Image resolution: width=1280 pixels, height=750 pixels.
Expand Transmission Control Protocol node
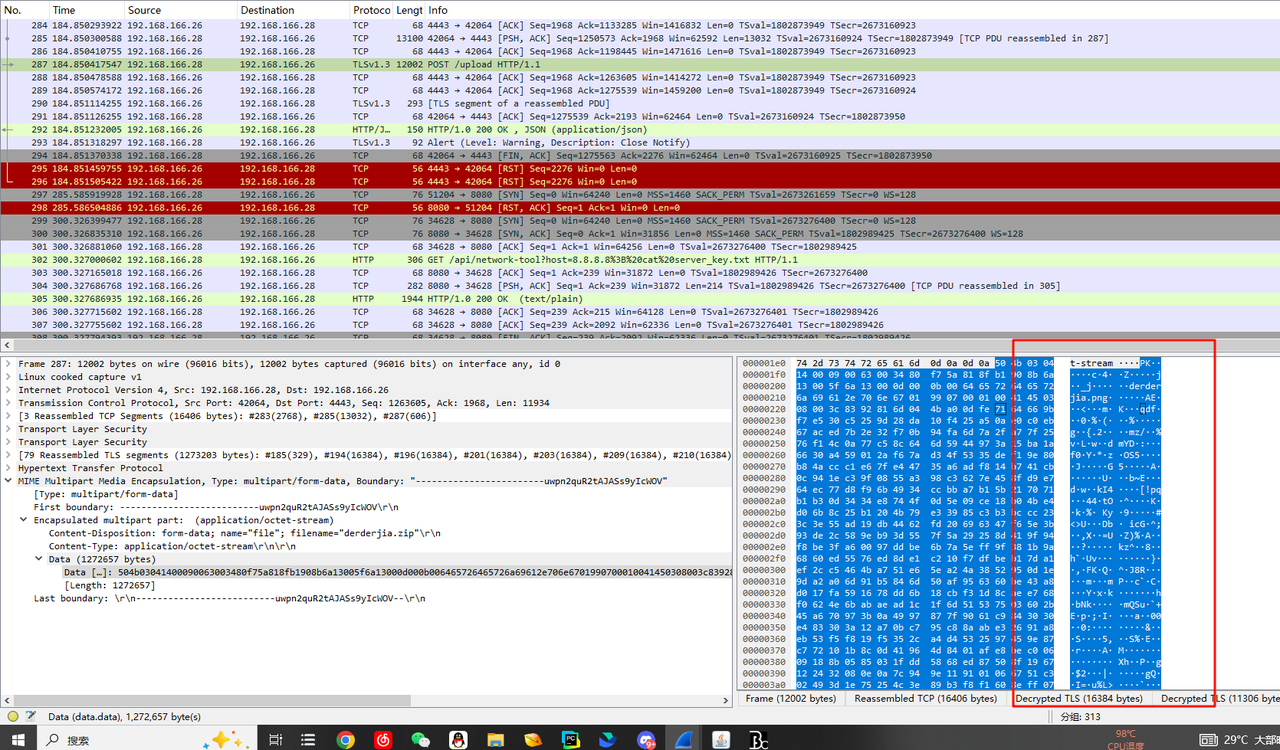pos(9,403)
